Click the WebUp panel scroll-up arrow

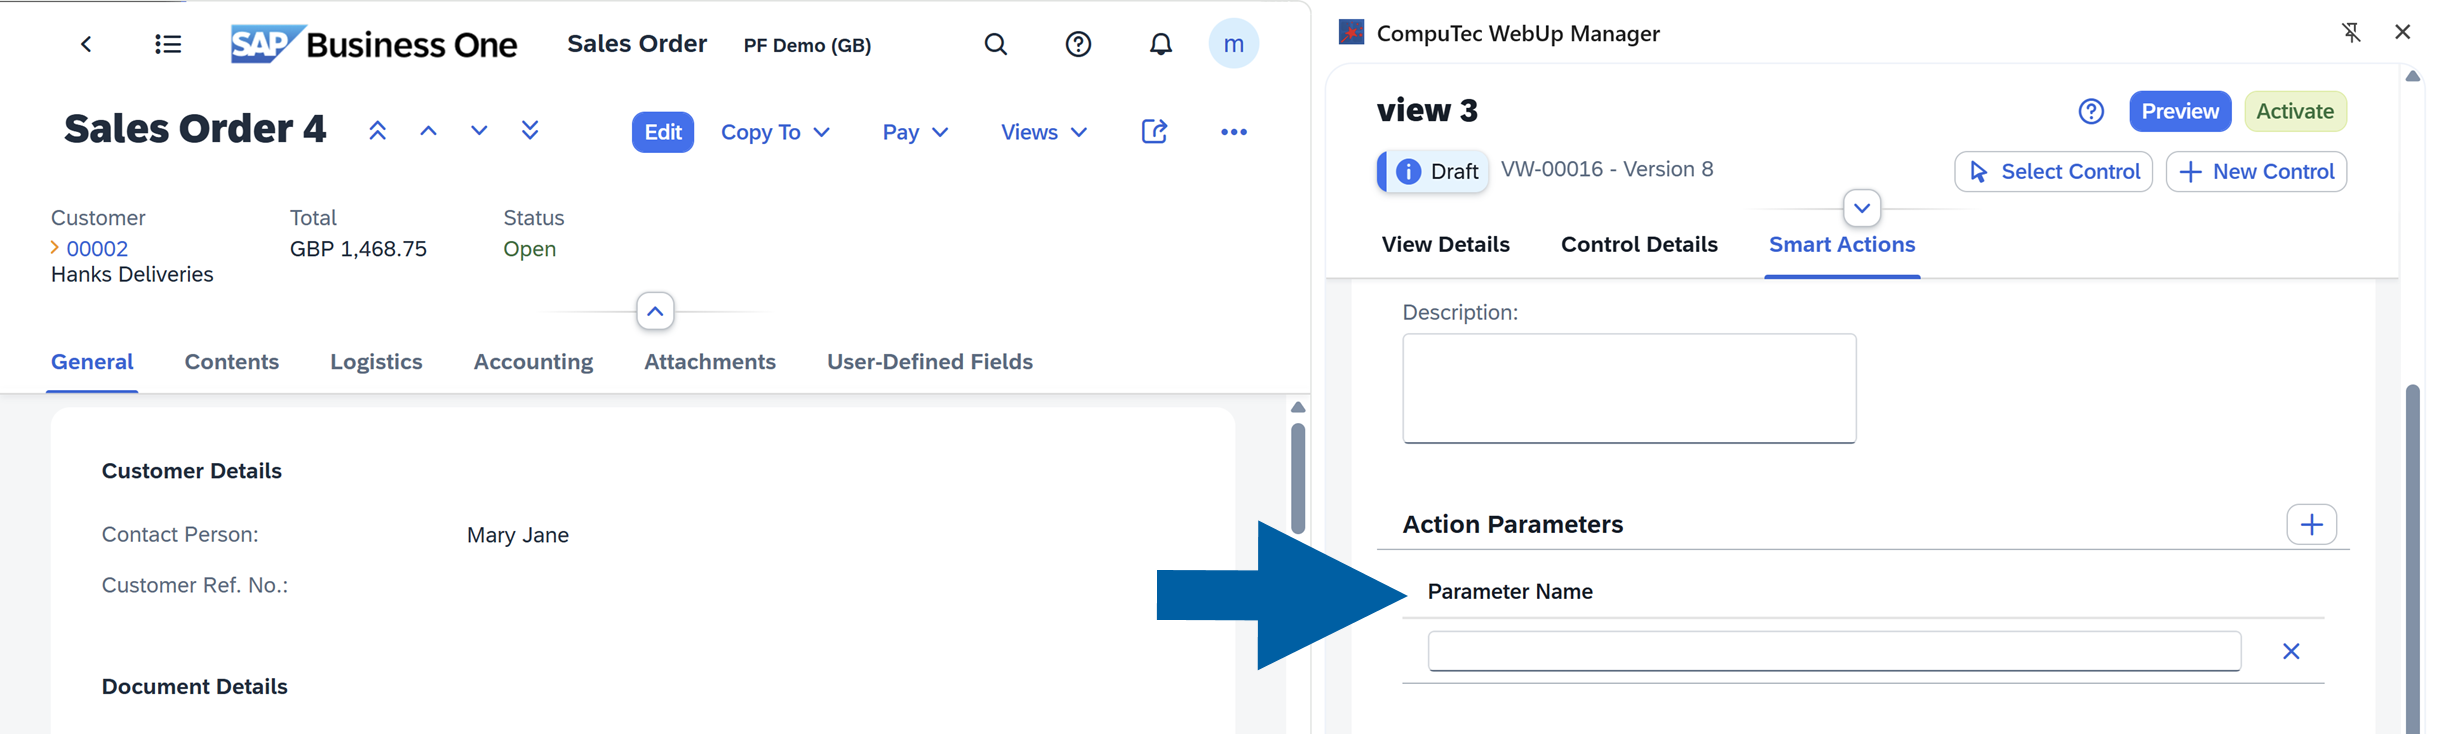tap(2412, 76)
